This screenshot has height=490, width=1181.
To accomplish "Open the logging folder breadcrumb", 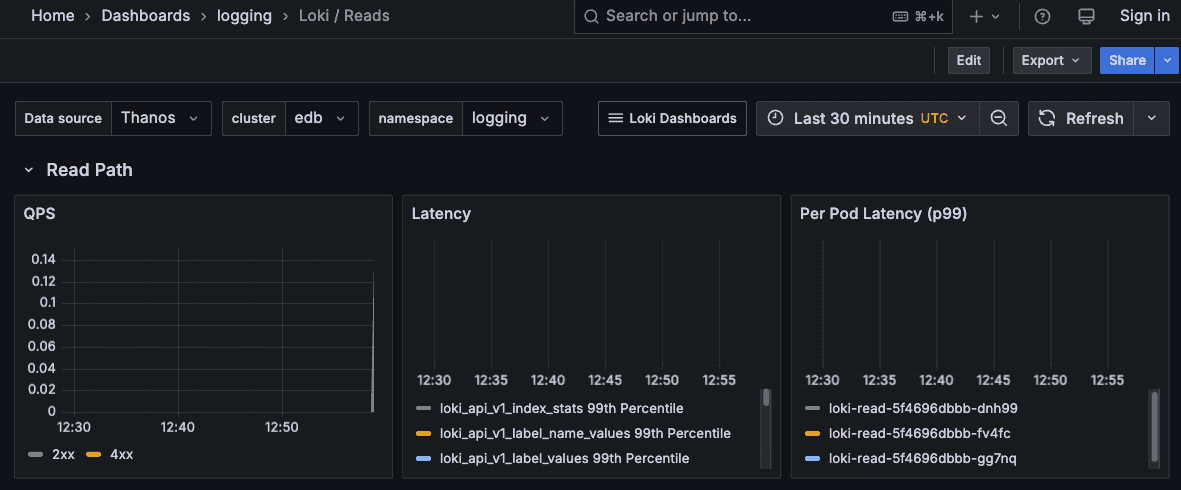I will (244, 16).
